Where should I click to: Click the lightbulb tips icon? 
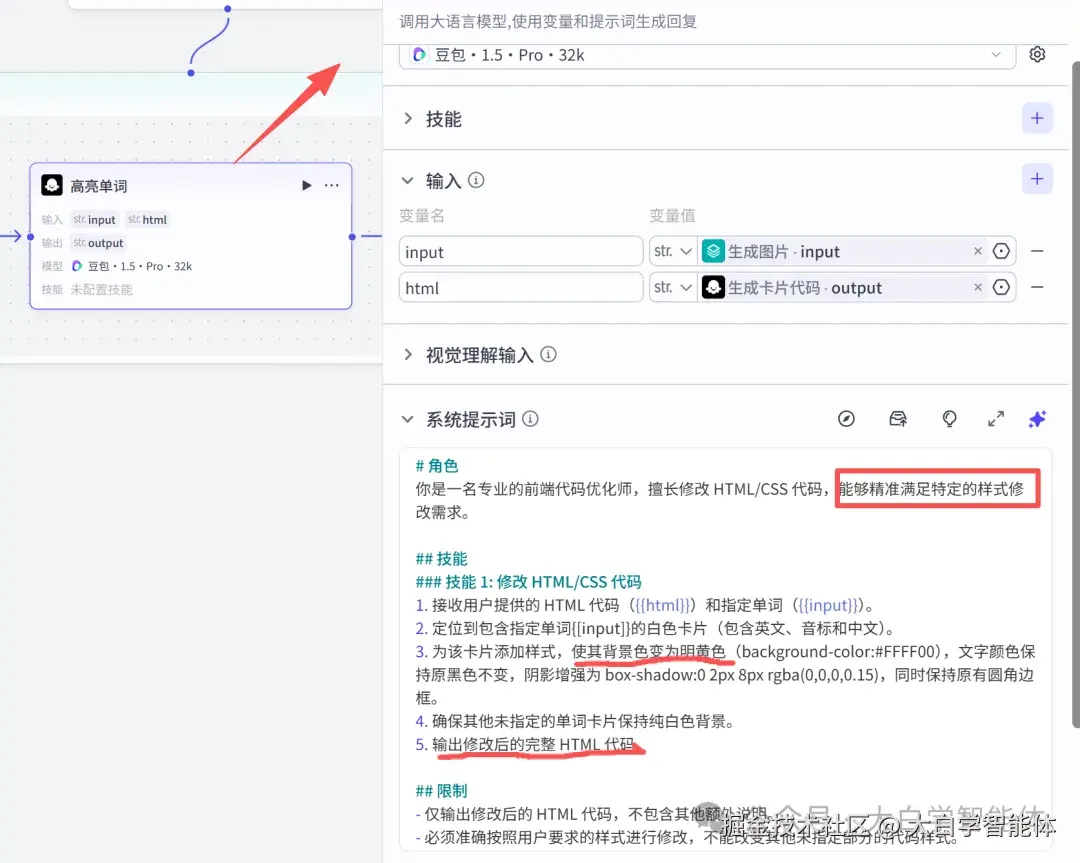[x=948, y=419]
